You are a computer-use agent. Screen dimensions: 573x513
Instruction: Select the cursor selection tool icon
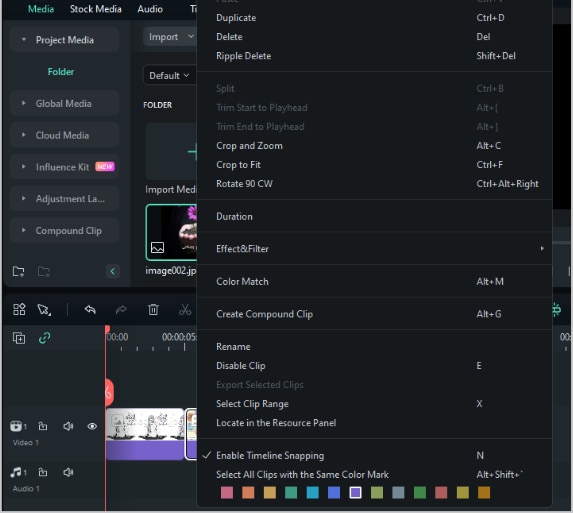[44, 310]
